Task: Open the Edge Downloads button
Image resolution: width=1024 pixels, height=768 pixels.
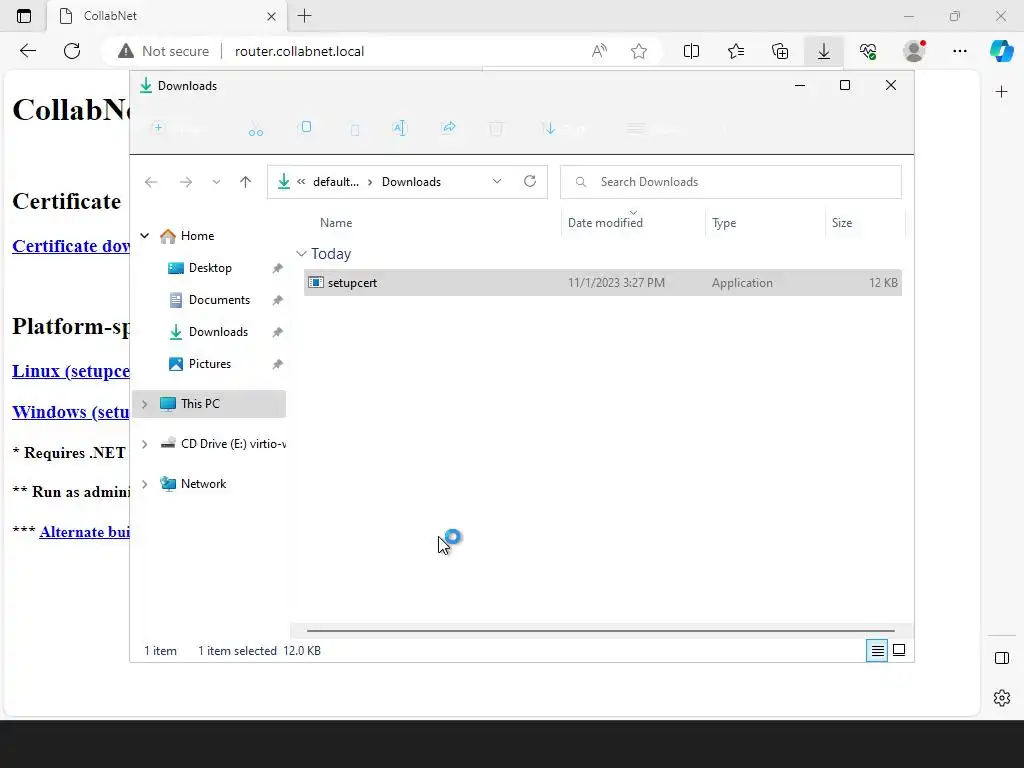Action: tap(824, 51)
